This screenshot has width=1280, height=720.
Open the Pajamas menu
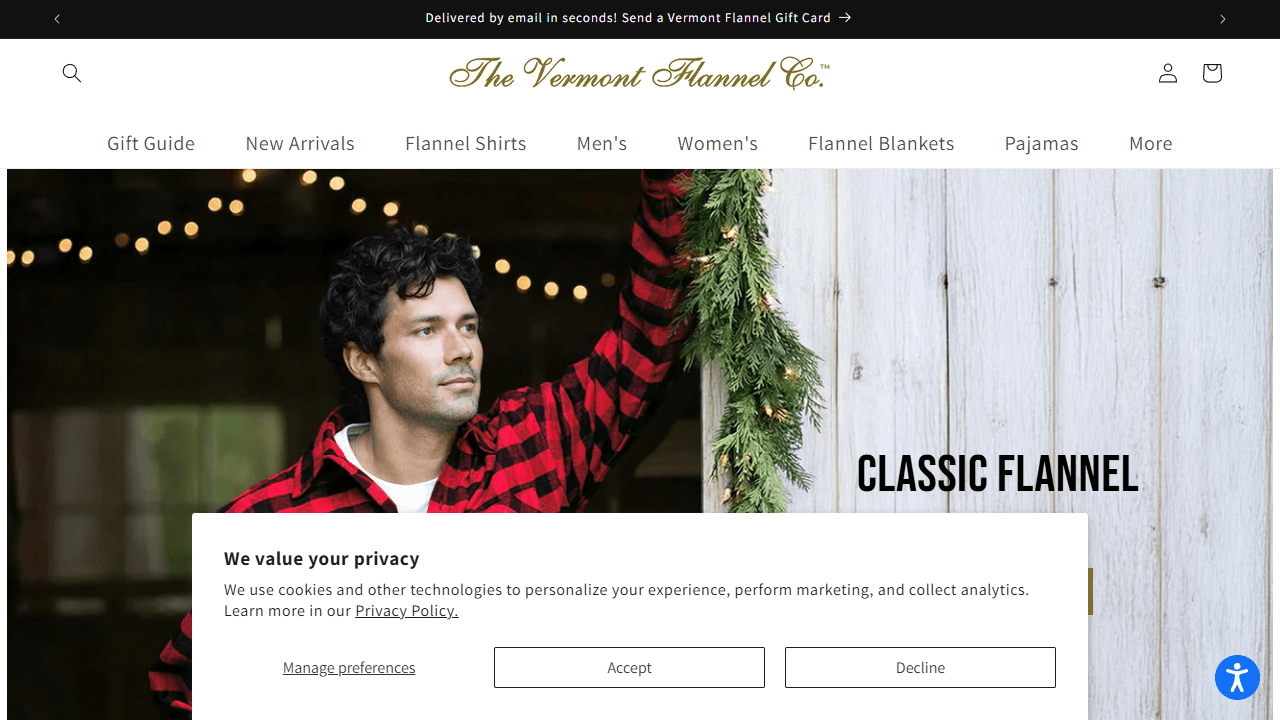pyautogui.click(x=1042, y=143)
